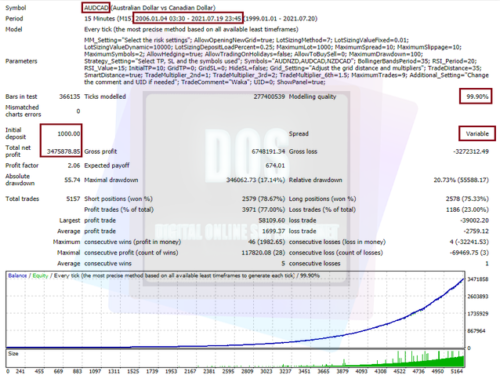This screenshot has height=379, width=500.
Task: Click the Symbol label
Action: [16, 8]
